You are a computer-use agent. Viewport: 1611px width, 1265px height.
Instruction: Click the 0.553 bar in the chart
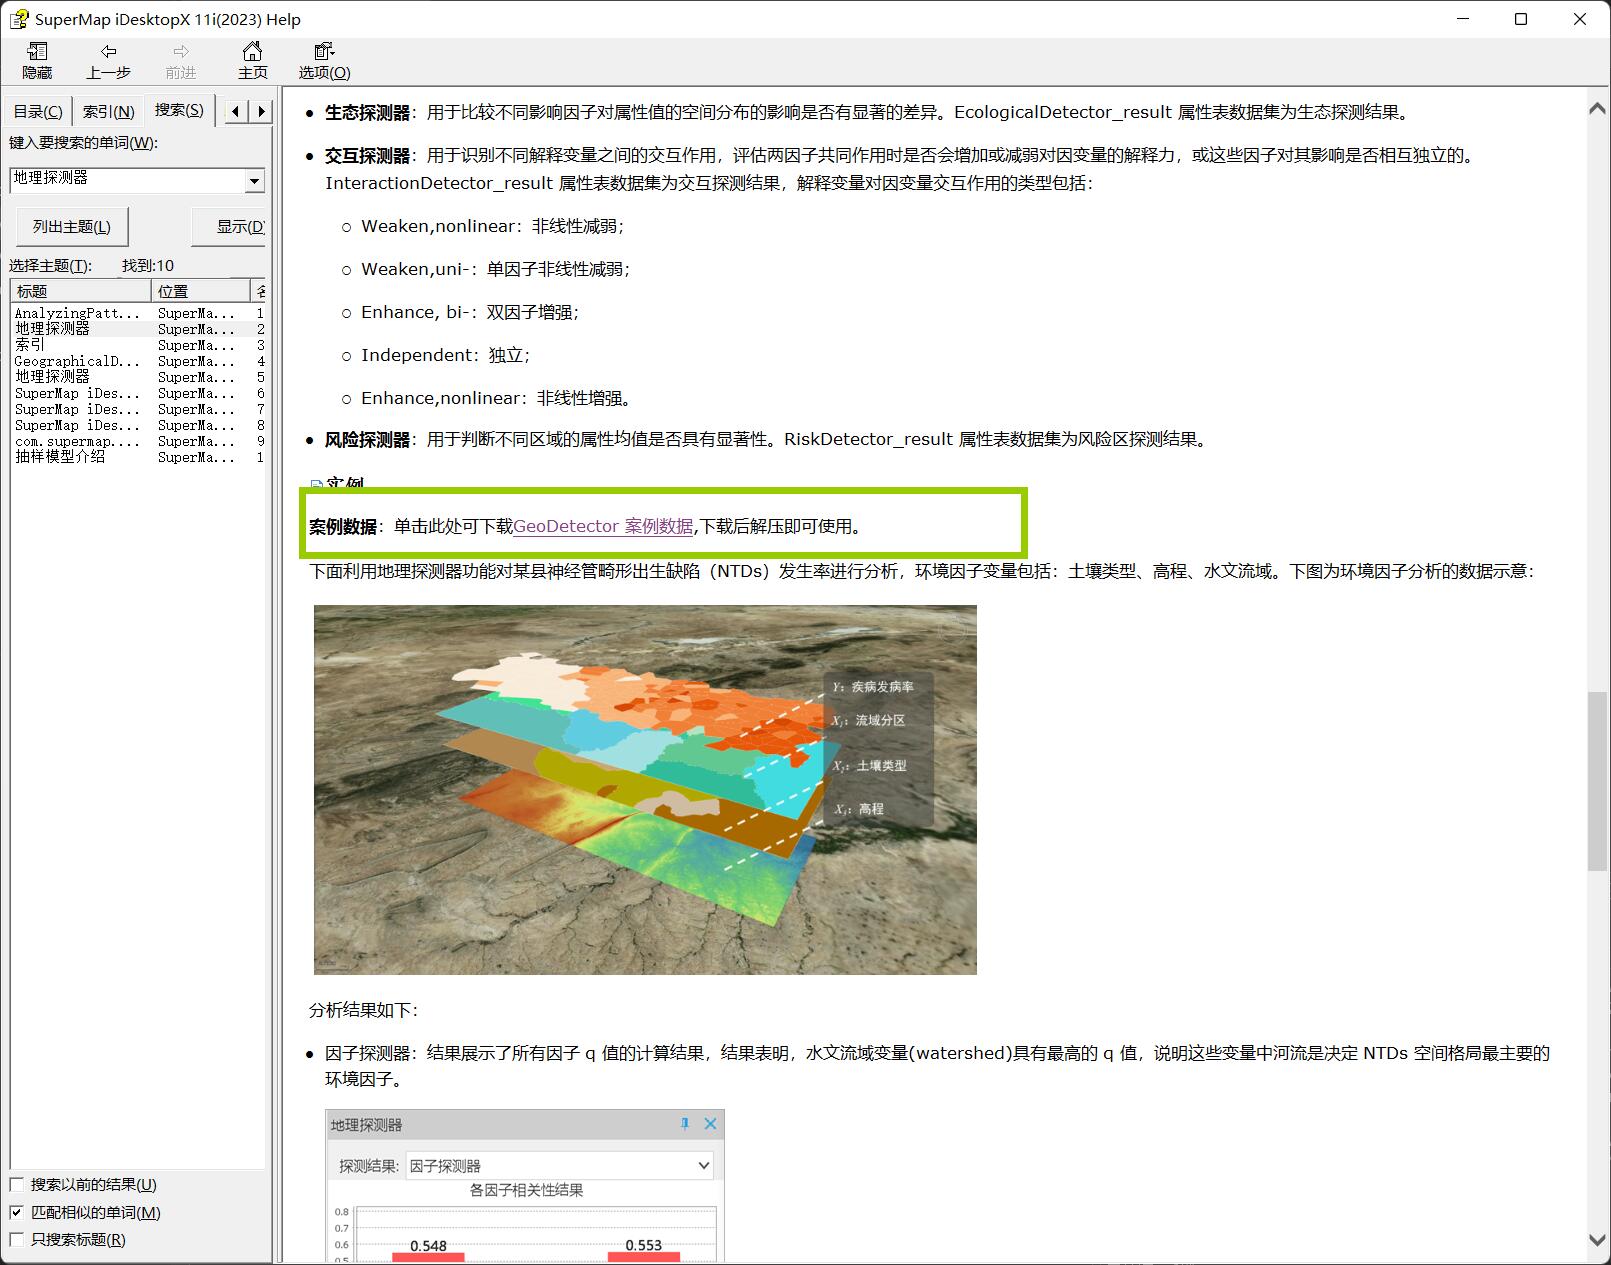(x=644, y=1257)
